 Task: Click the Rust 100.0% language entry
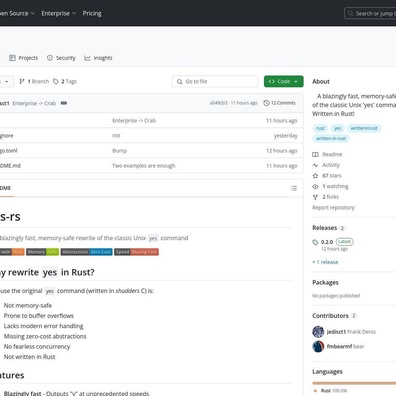tap(334, 391)
